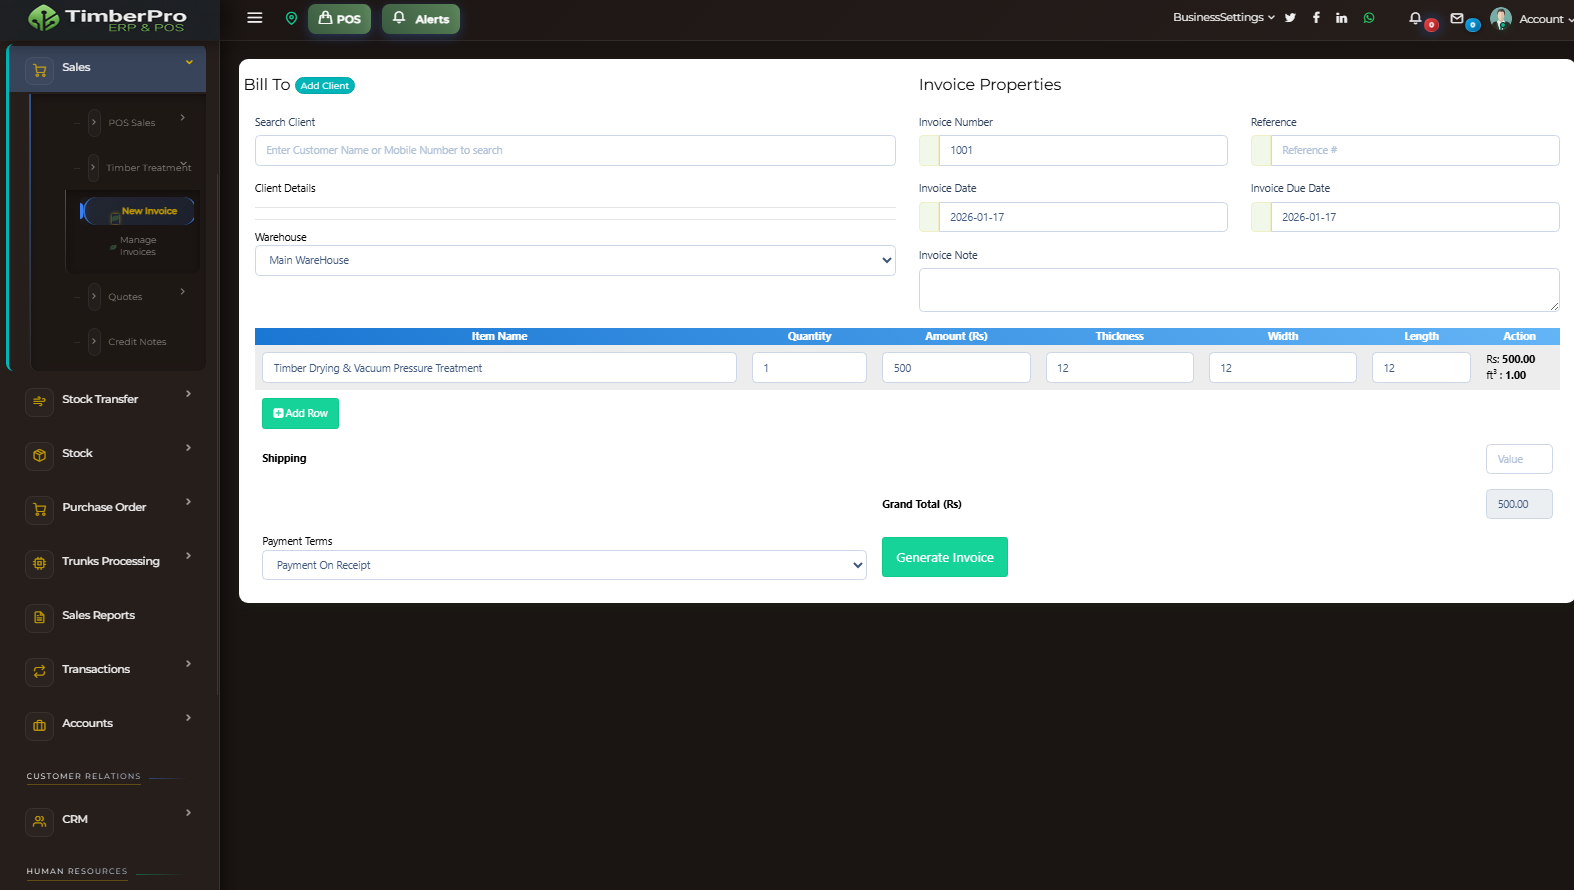
Task: Select New Invoice menu item
Action: point(138,211)
